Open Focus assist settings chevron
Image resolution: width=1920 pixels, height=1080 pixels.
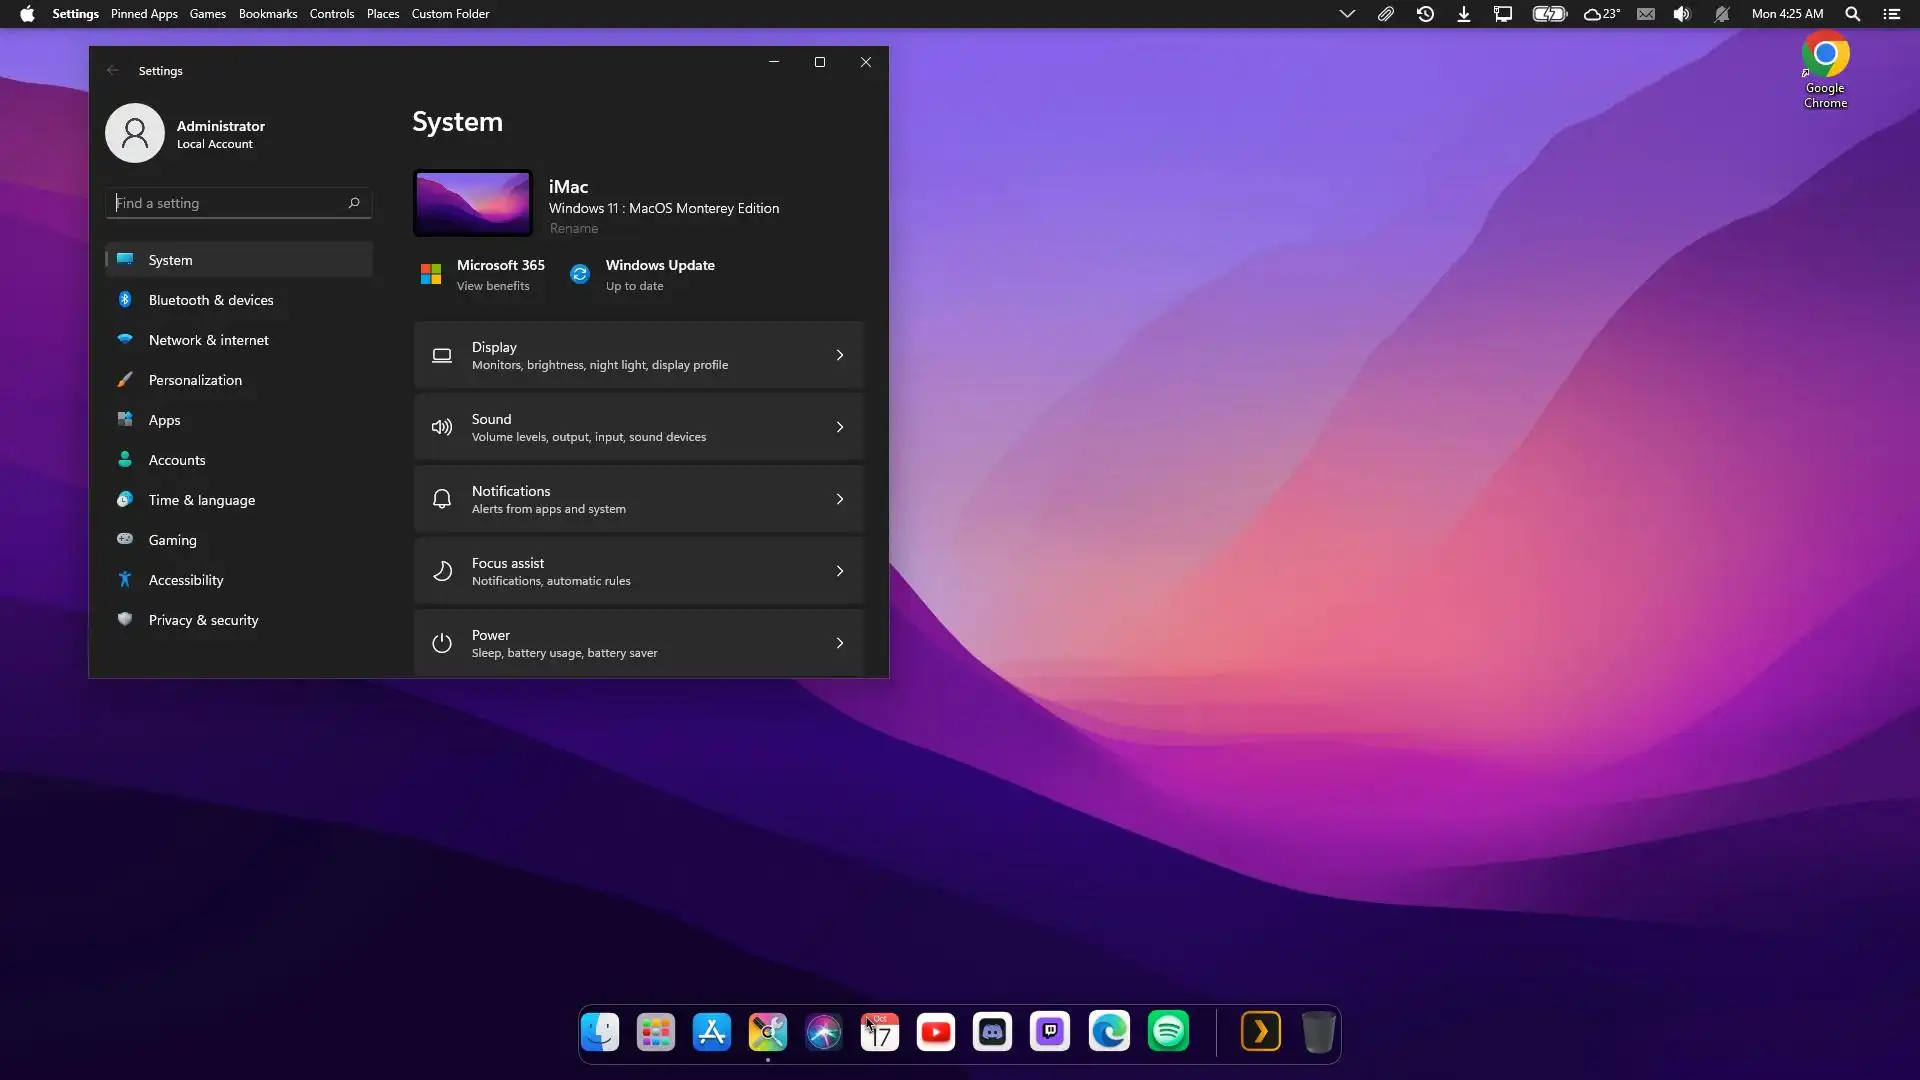pos(839,571)
